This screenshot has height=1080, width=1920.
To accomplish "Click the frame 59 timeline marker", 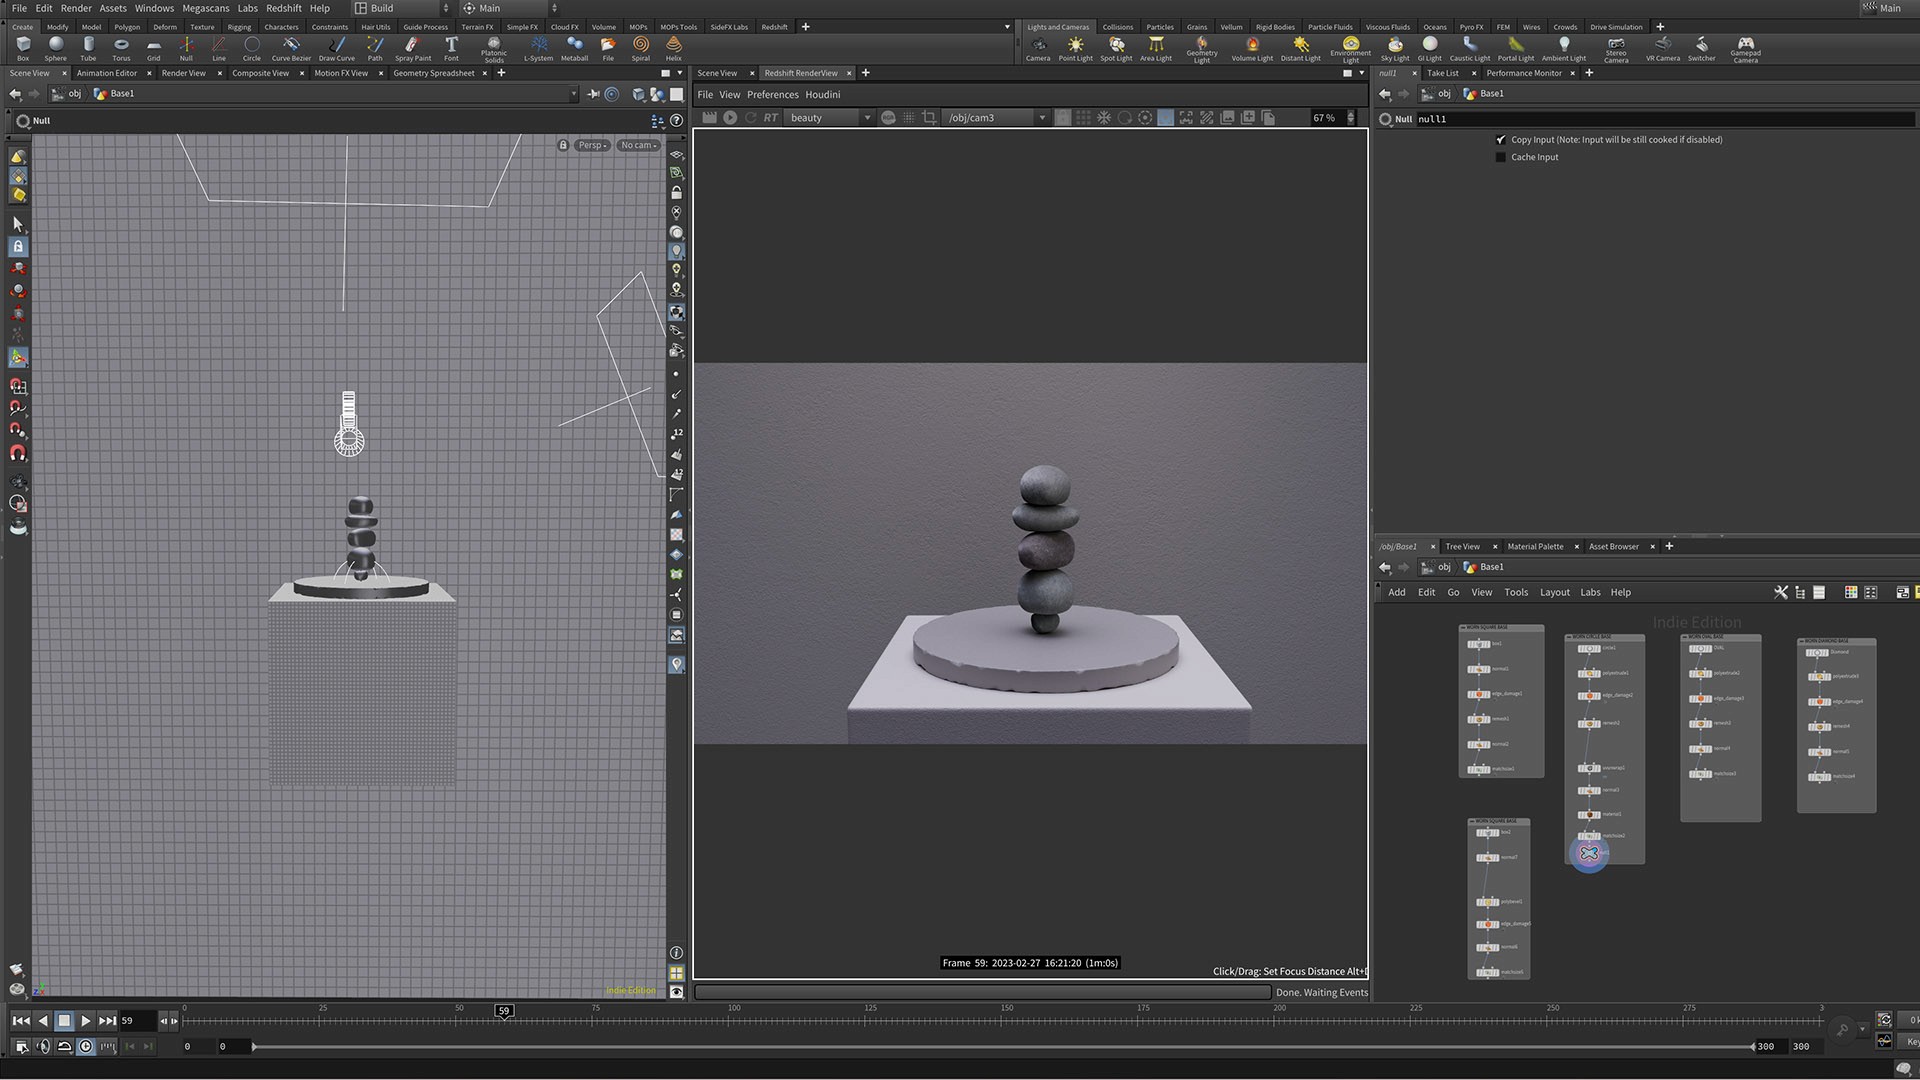I will click(x=504, y=1011).
